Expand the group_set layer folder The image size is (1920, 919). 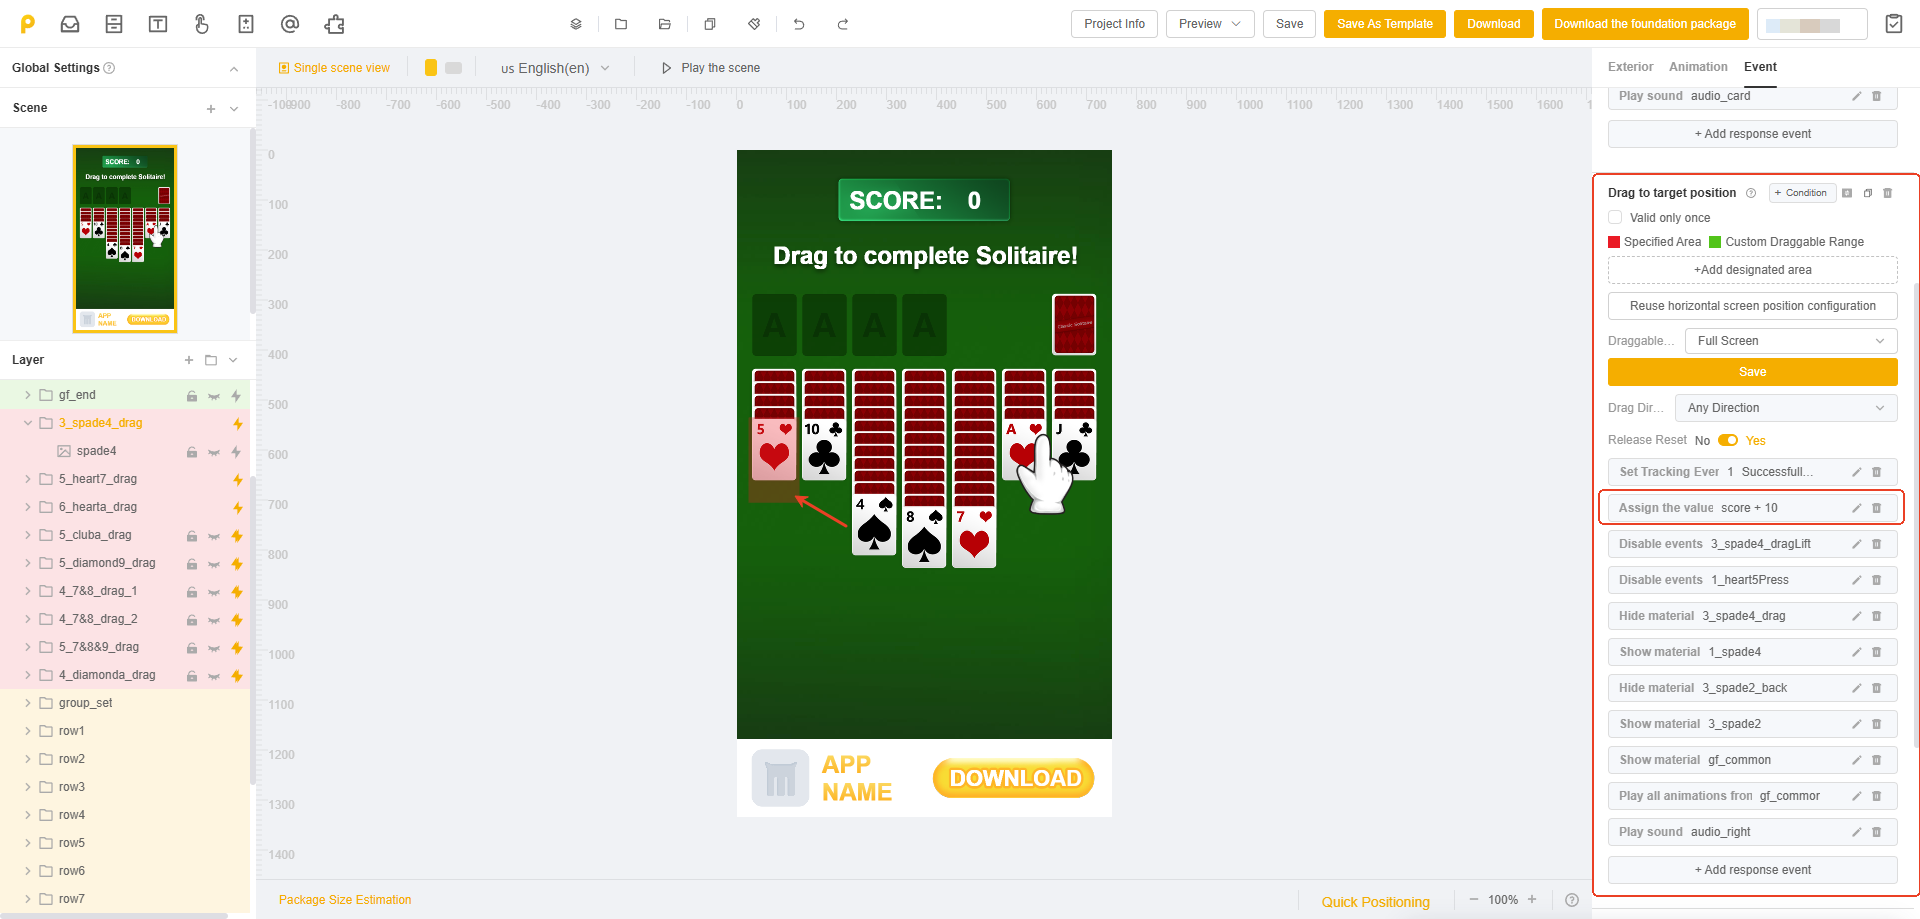(x=28, y=703)
